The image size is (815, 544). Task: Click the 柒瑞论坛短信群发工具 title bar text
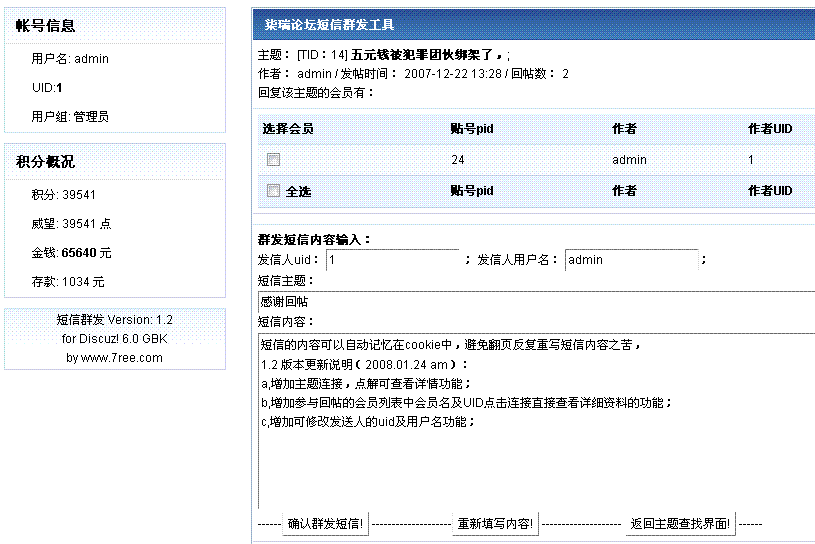330,24
